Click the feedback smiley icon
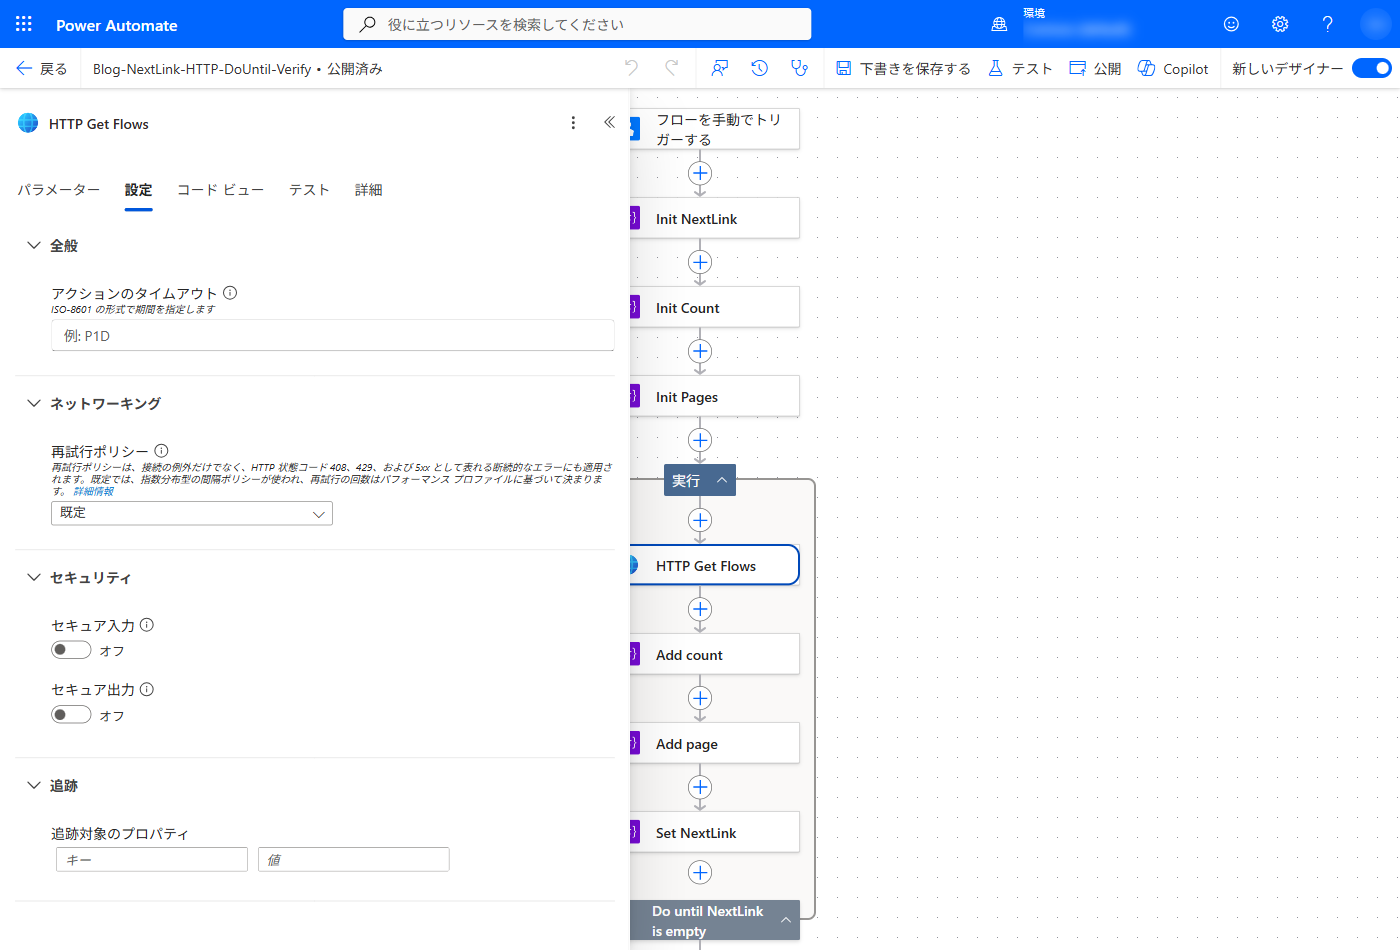The image size is (1400, 950). 1231,24
